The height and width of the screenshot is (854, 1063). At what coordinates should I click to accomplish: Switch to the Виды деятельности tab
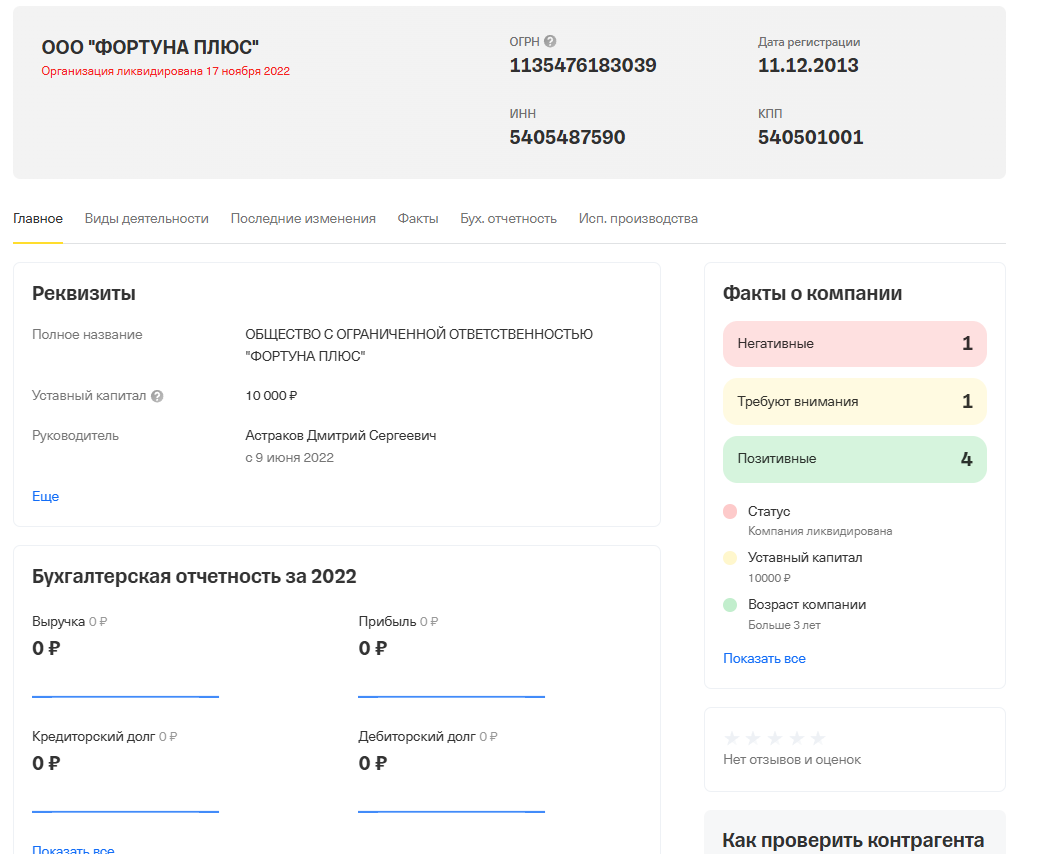(x=146, y=218)
